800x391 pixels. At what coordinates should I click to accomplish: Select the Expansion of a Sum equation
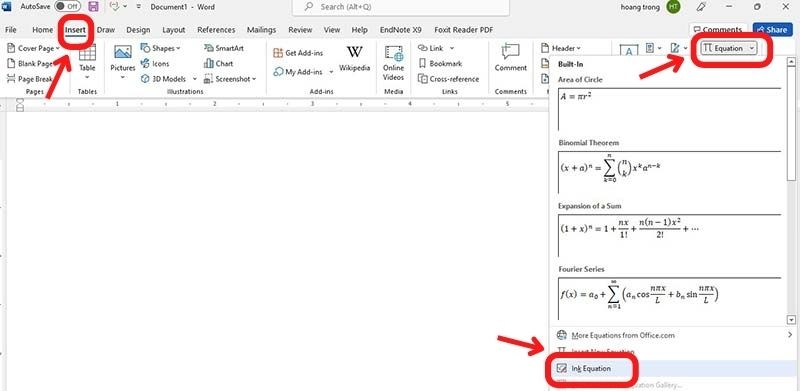669,235
